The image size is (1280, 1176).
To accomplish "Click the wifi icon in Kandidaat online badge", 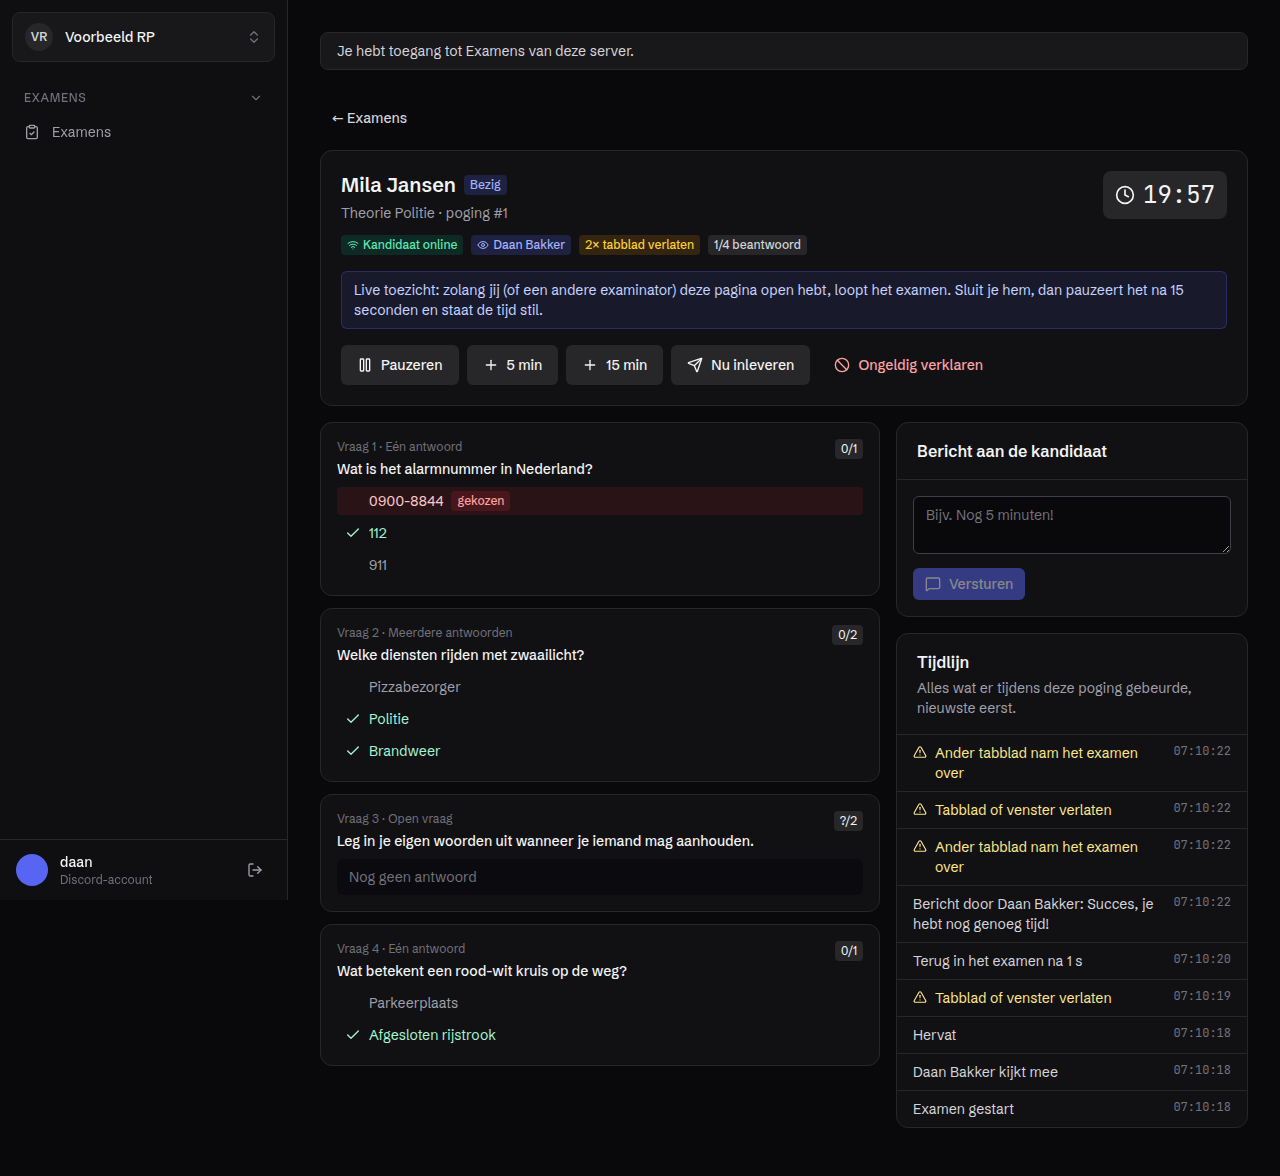I will (352, 245).
